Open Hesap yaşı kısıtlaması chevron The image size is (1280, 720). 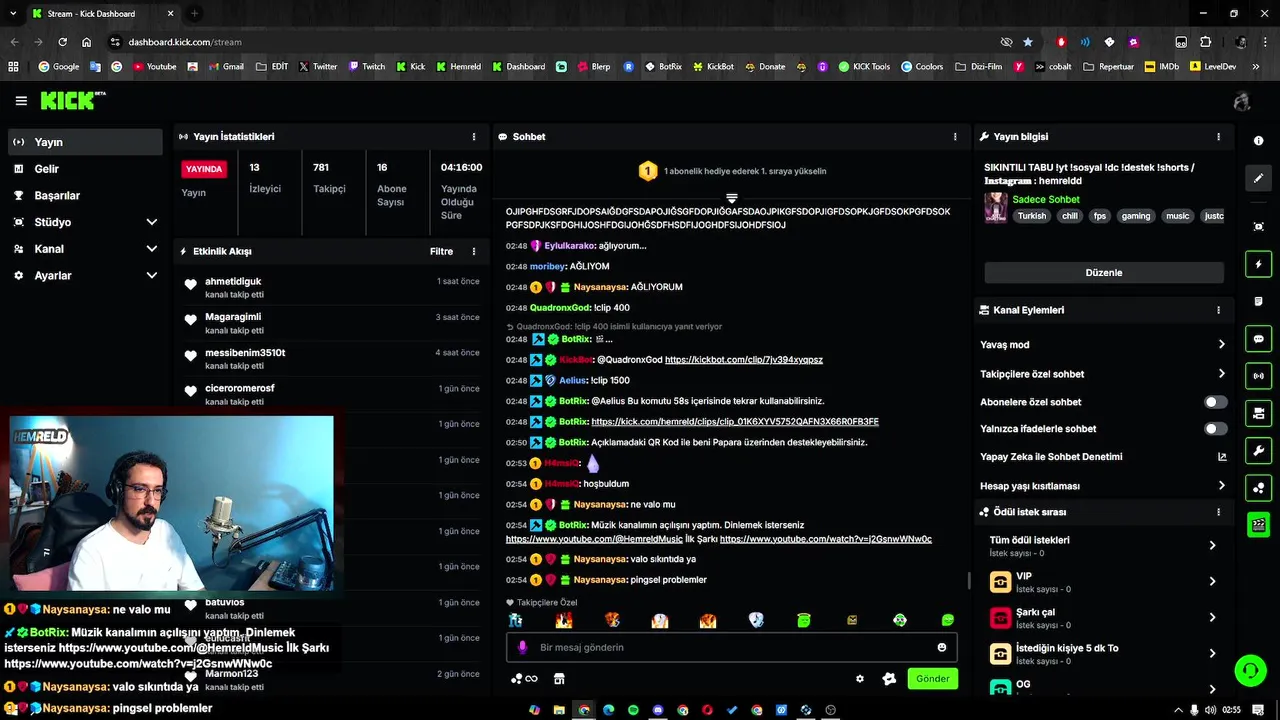click(x=1222, y=486)
